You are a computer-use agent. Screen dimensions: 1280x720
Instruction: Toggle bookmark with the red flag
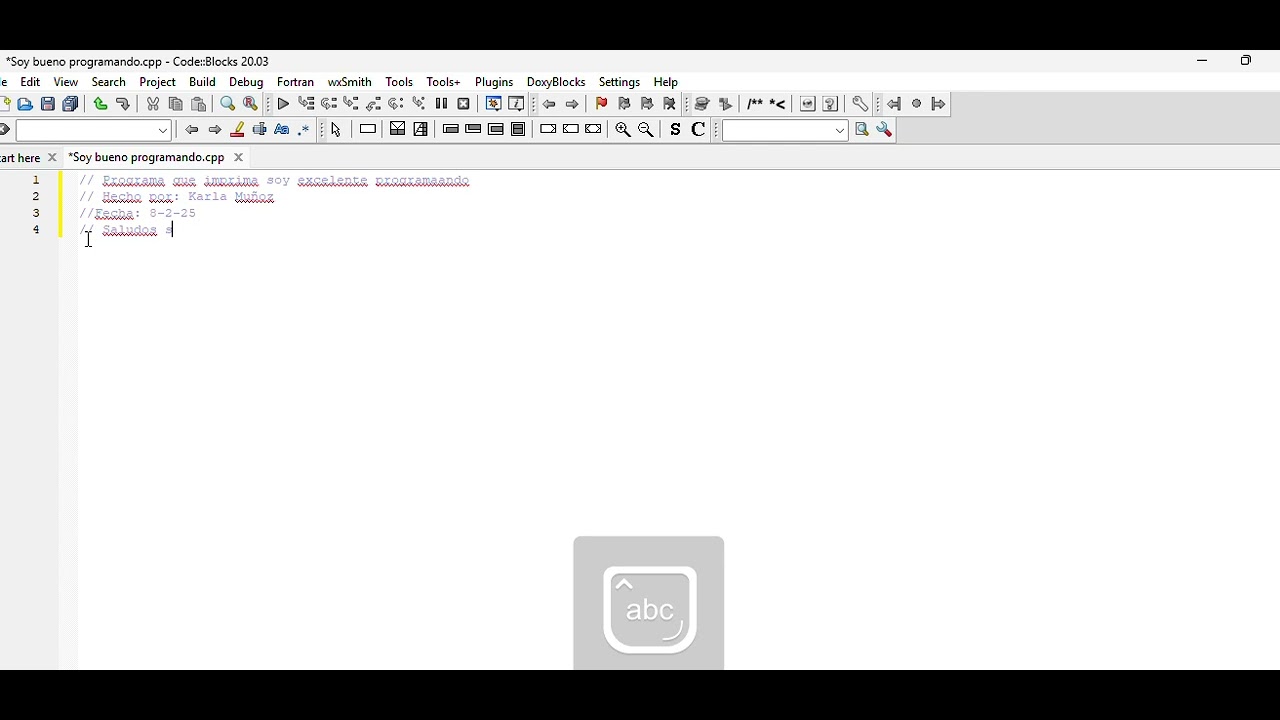[601, 104]
